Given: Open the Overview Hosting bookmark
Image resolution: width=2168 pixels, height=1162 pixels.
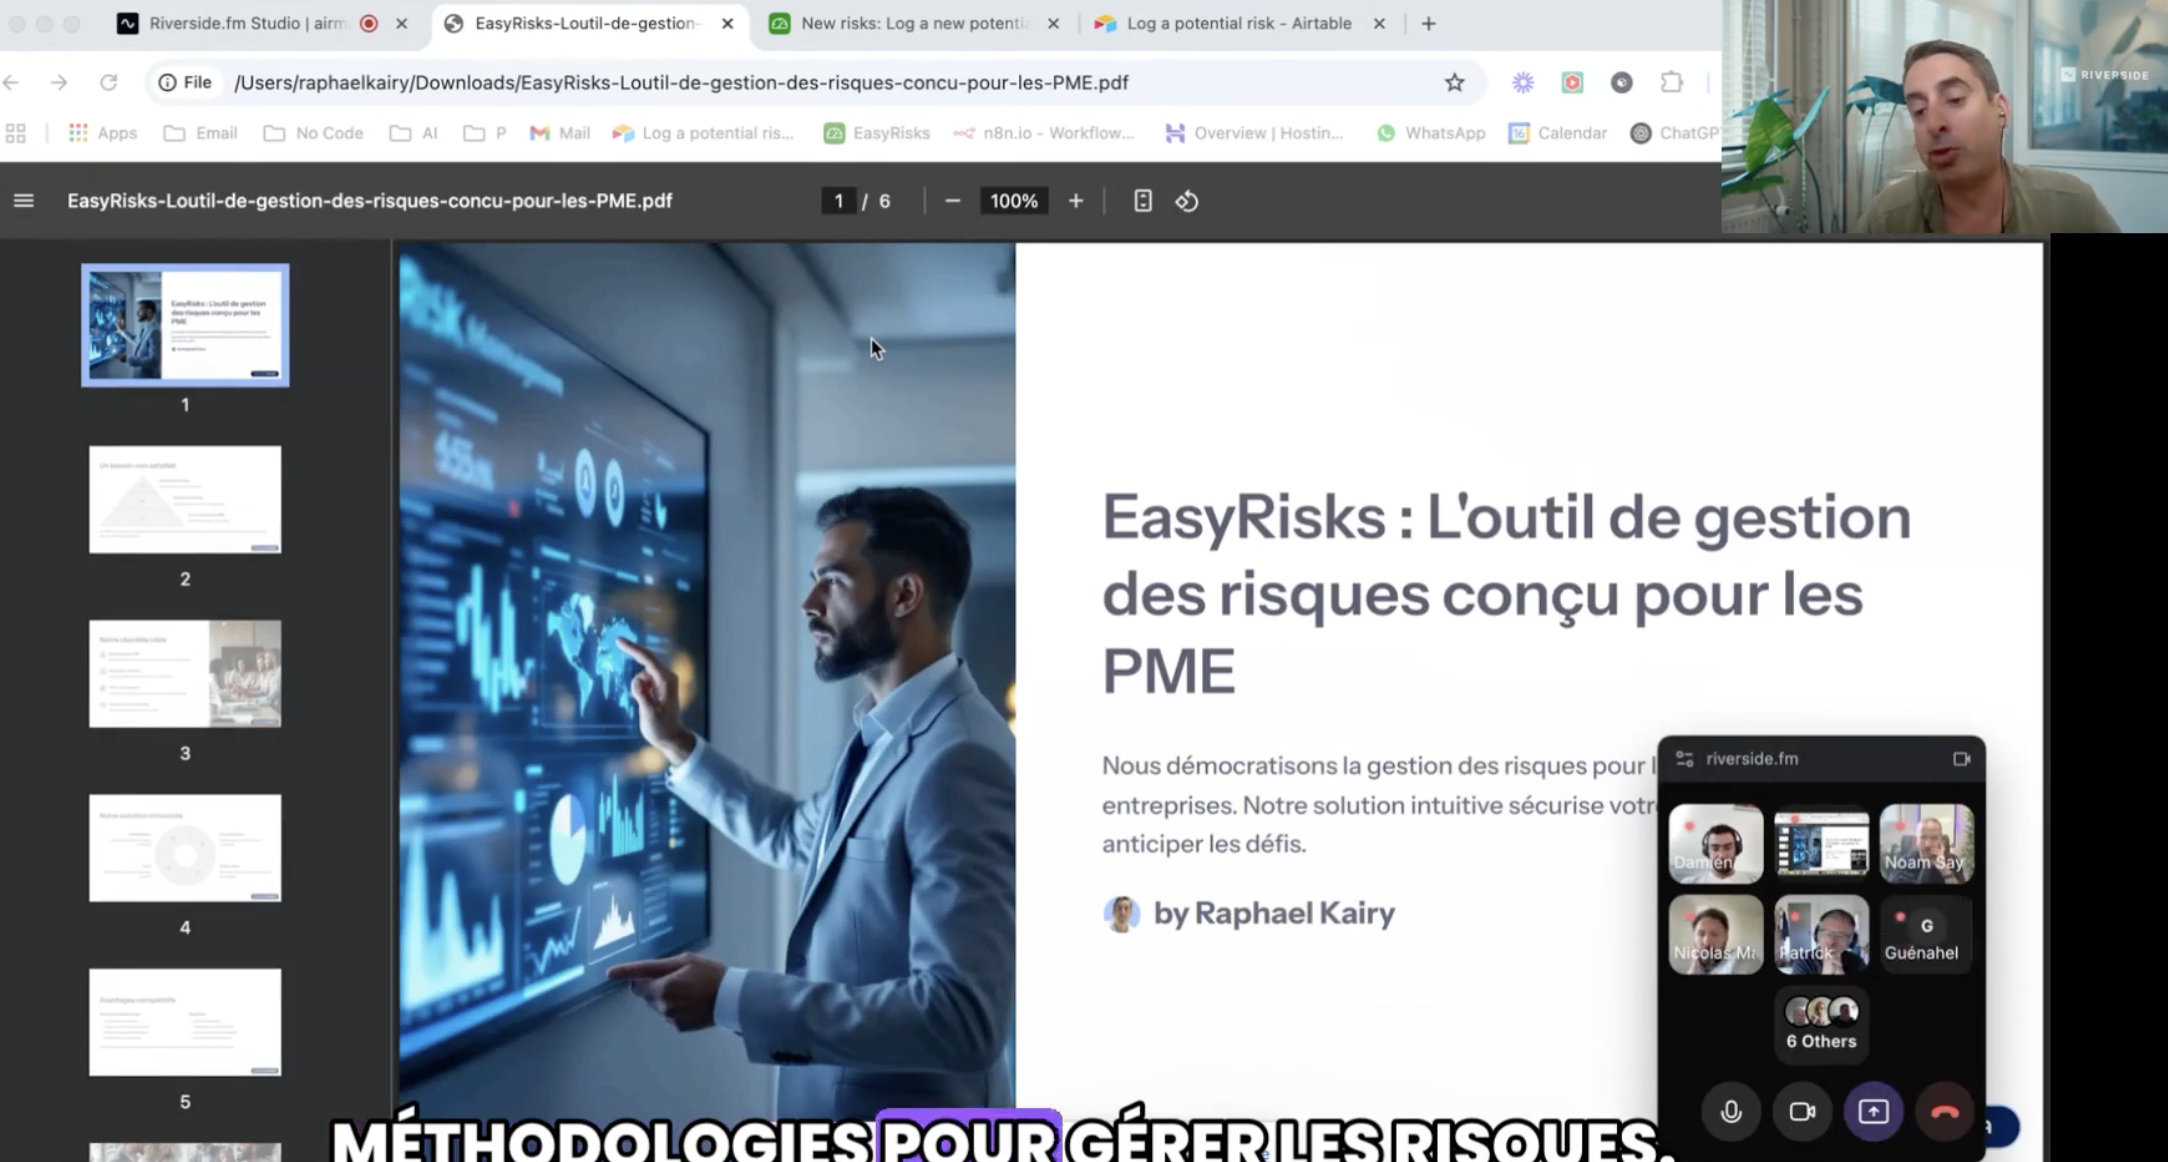Looking at the screenshot, I should pyautogui.click(x=1255, y=133).
